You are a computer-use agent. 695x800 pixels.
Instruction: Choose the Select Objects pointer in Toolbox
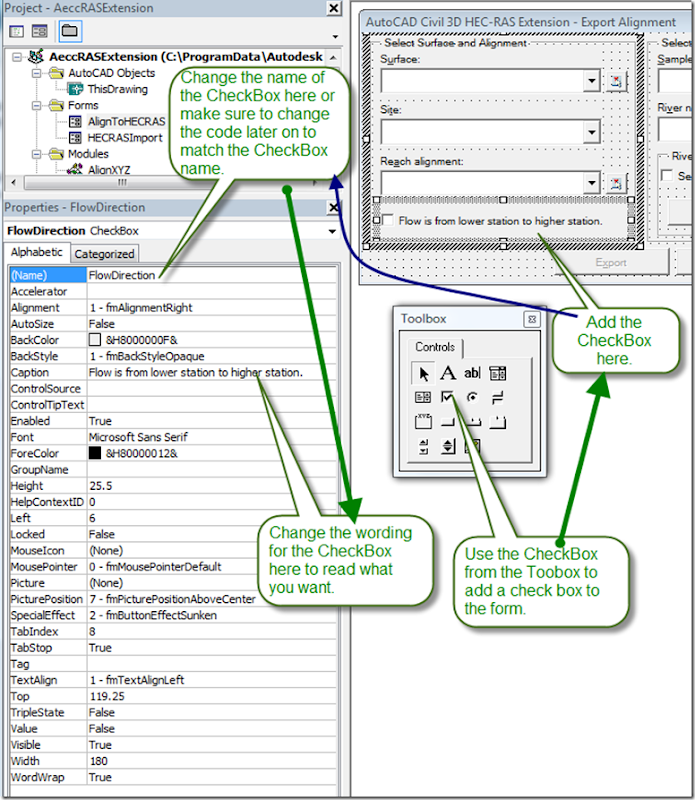423,373
